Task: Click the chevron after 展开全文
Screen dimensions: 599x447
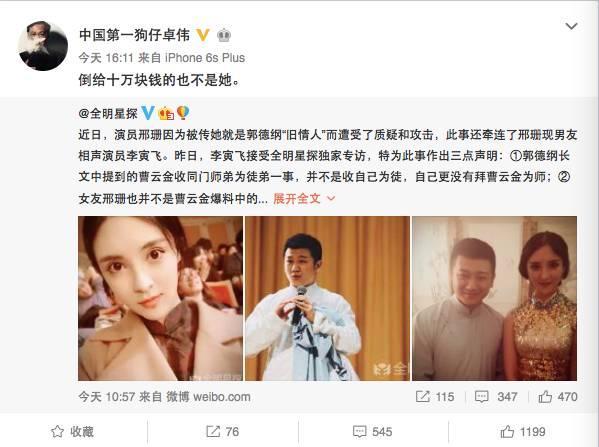Action: coord(331,199)
